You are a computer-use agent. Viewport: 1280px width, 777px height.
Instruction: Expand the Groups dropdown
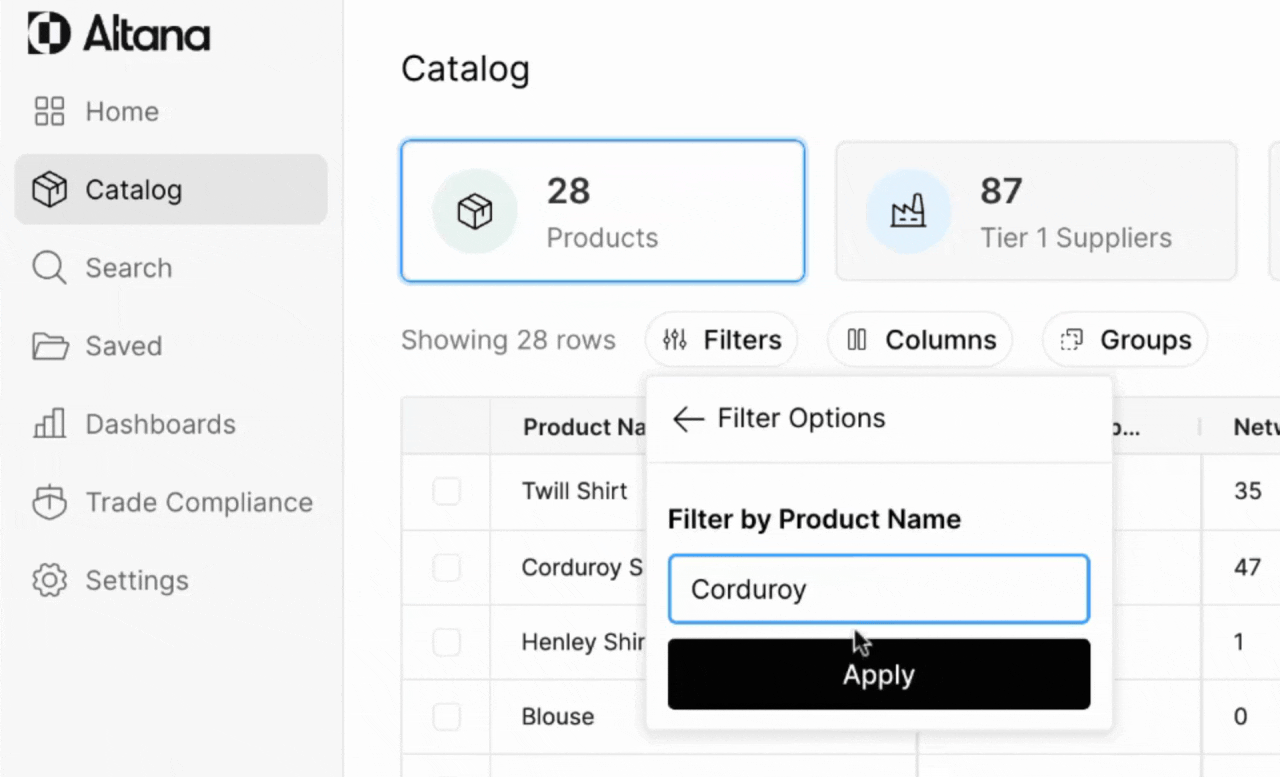[x=1125, y=340]
